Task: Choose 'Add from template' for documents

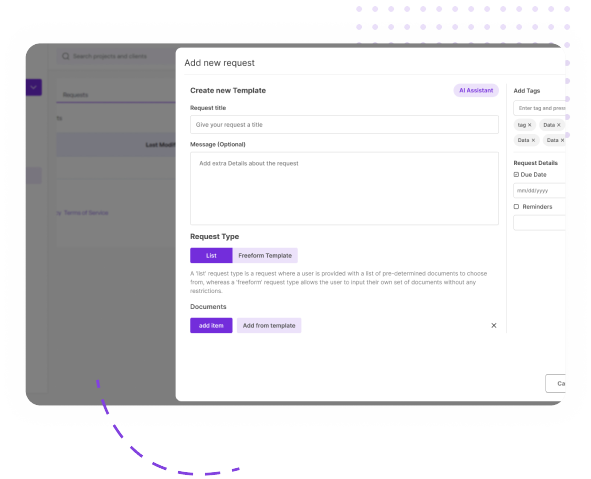Action: point(269,326)
